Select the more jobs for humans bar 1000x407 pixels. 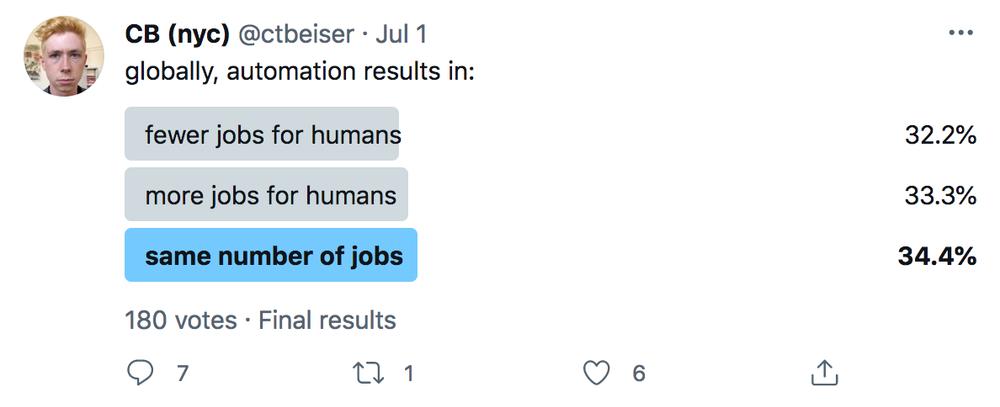(x=266, y=195)
